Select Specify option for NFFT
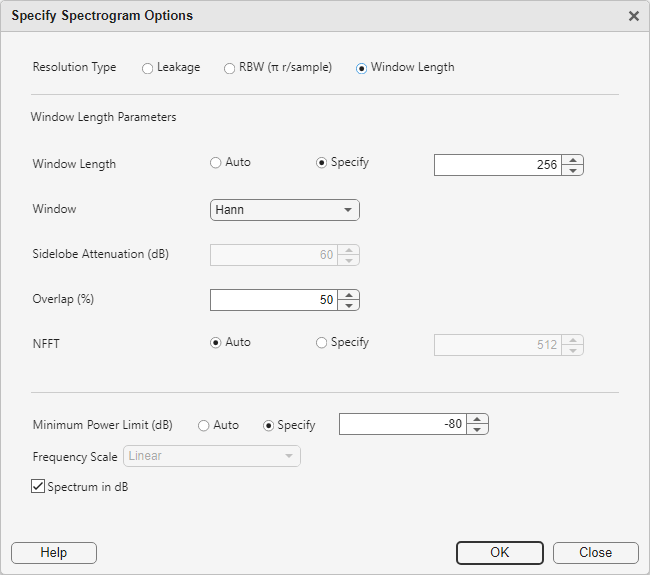The height and width of the screenshot is (575, 650). [x=321, y=343]
